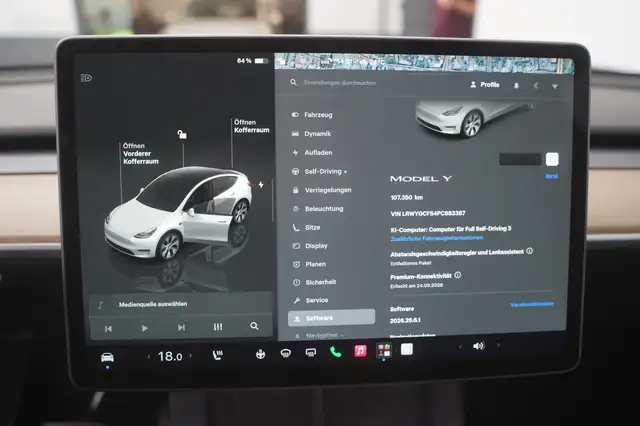Tap info icon beside Abstandsgeschwindigkeitsregler und Lenkassistent
Screen dimensions: 640x426
(529, 251)
